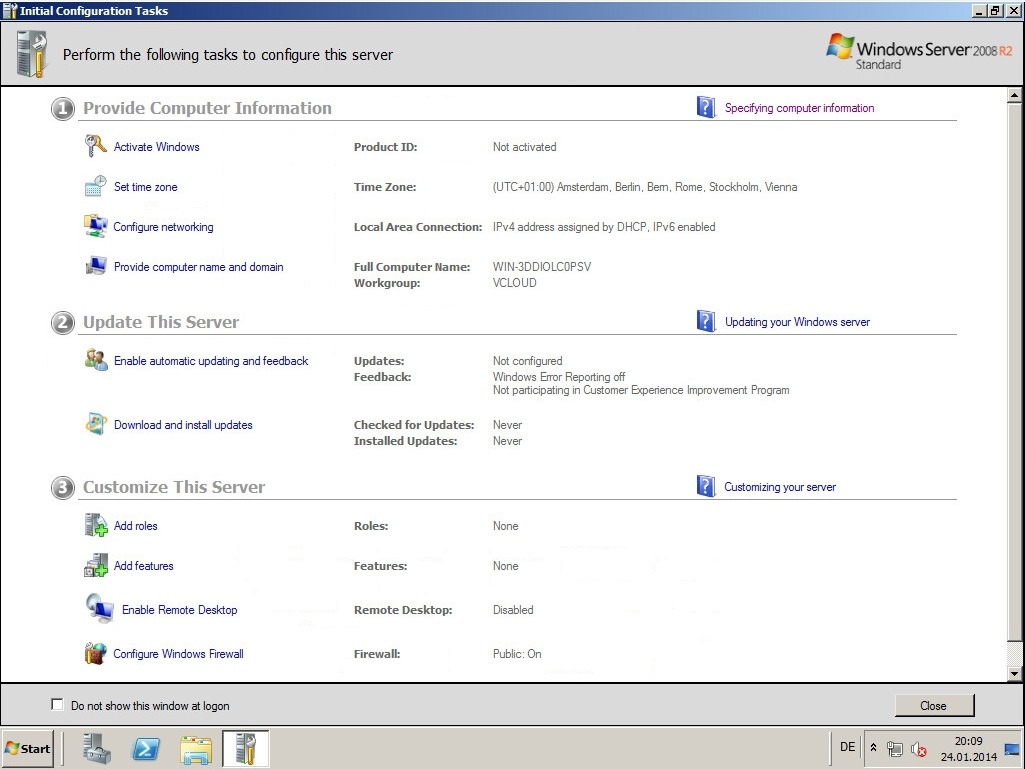Open the Configure networking link
This screenshot has height=769, width=1025.
click(163, 227)
